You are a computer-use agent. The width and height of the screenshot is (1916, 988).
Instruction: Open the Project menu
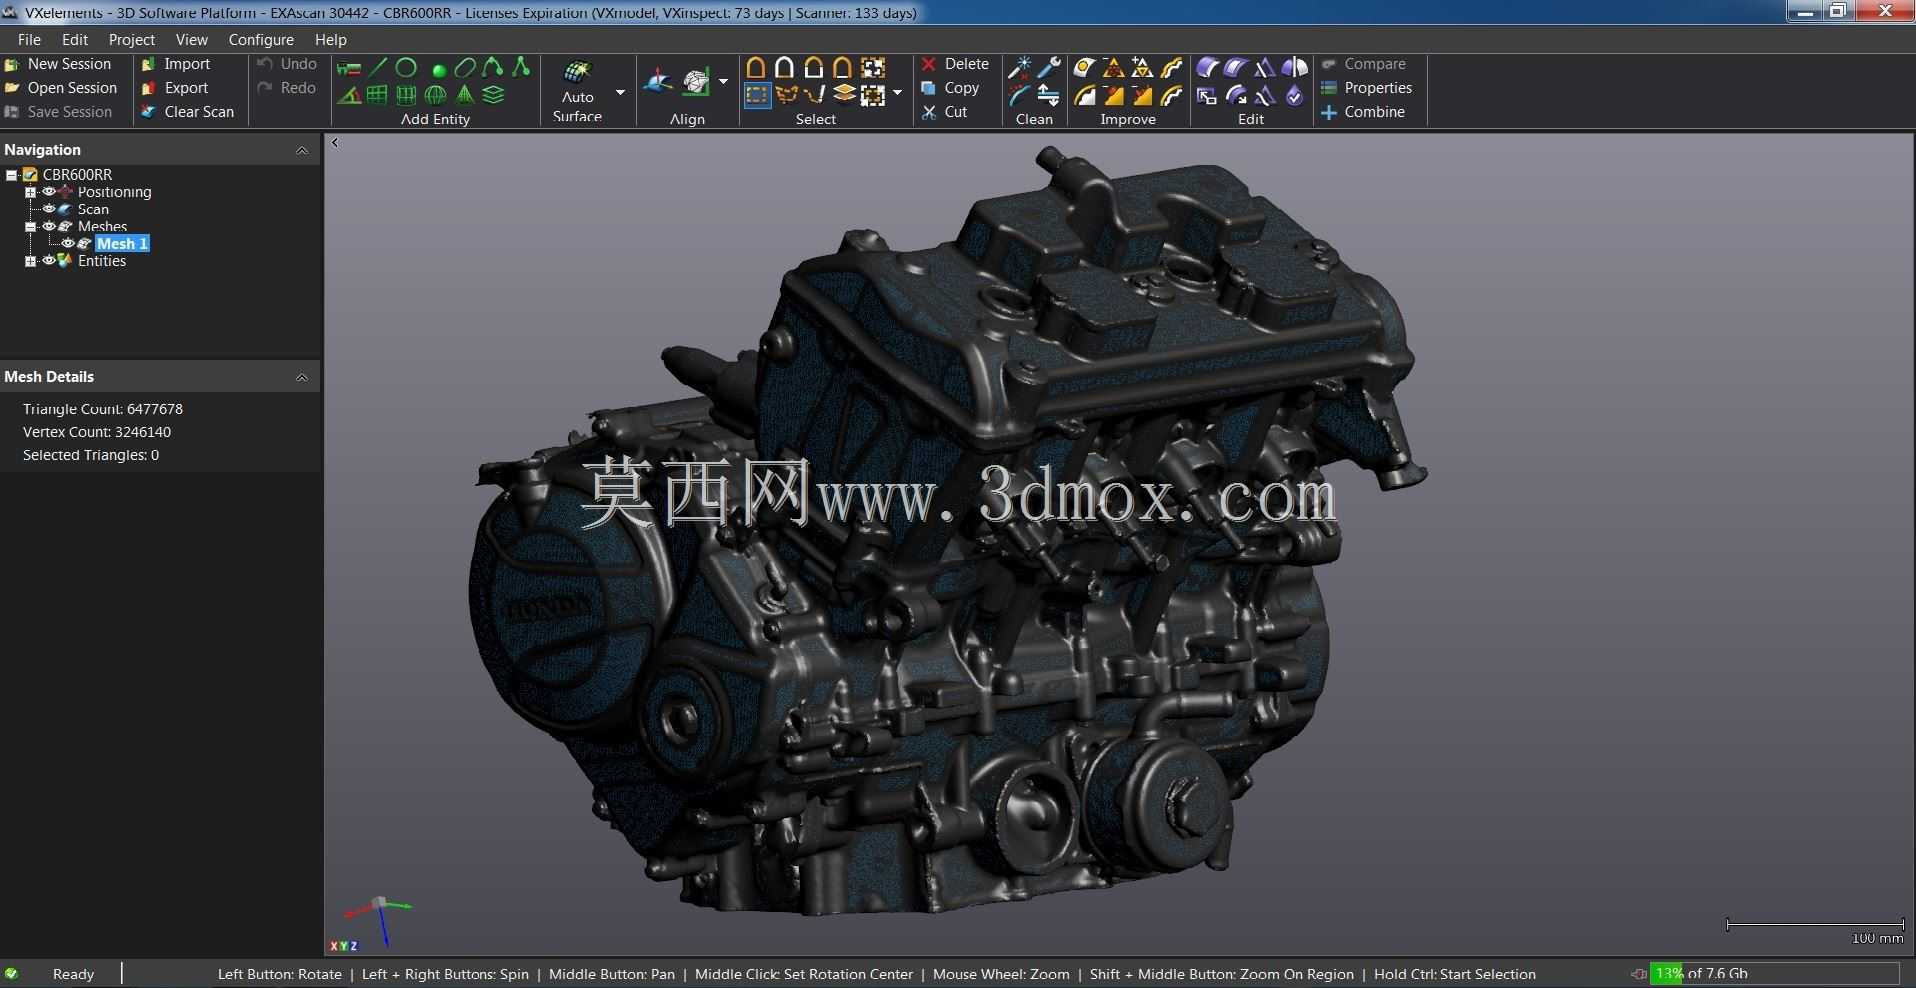131,39
